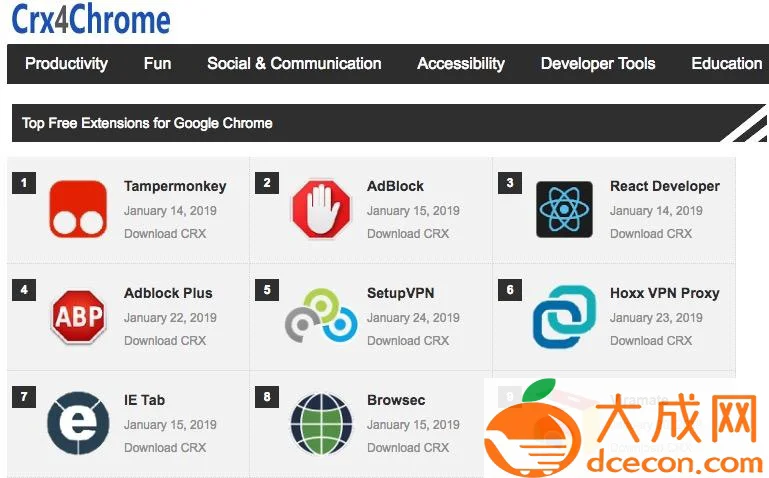
Task: Click the Adblock Plus ABP icon
Action: (x=78, y=316)
